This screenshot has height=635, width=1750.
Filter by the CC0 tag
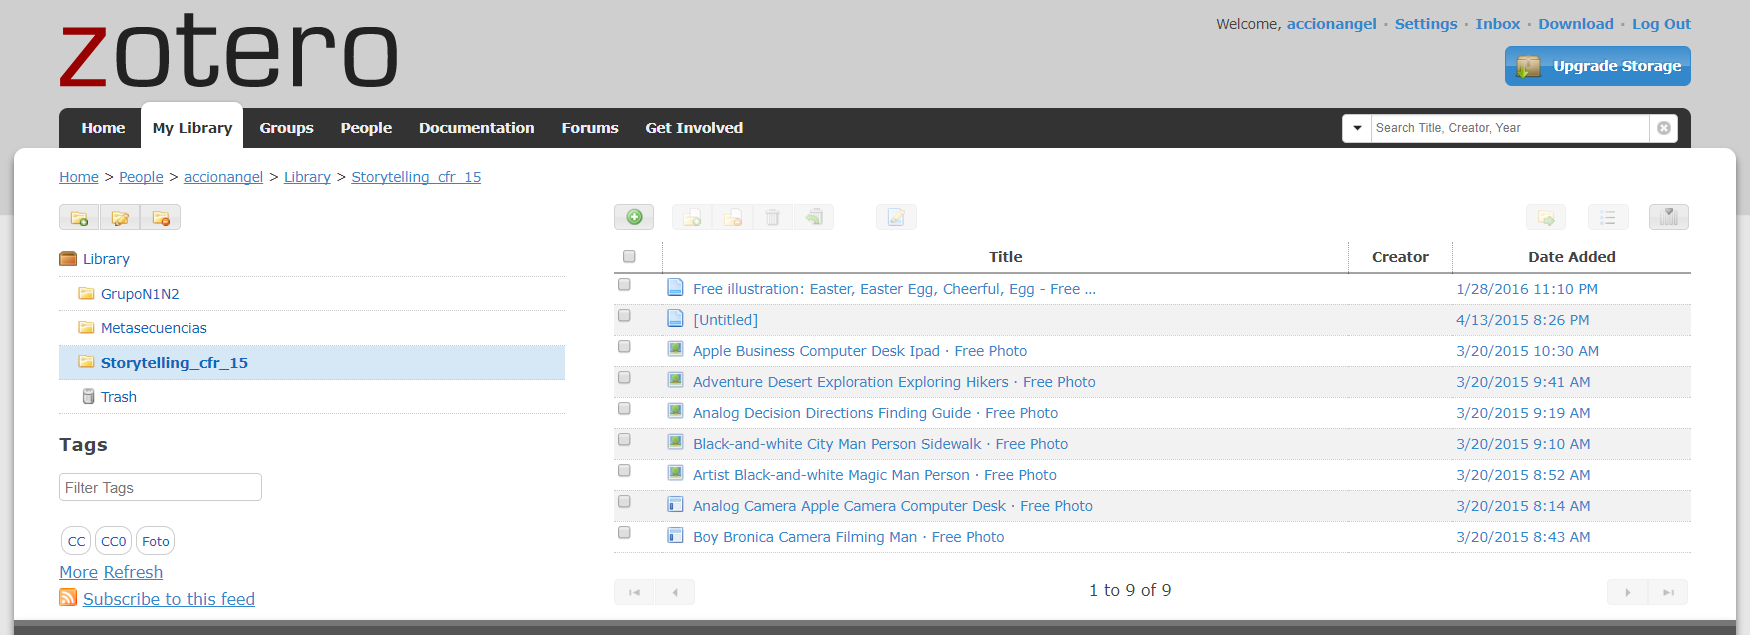[x=114, y=541]
